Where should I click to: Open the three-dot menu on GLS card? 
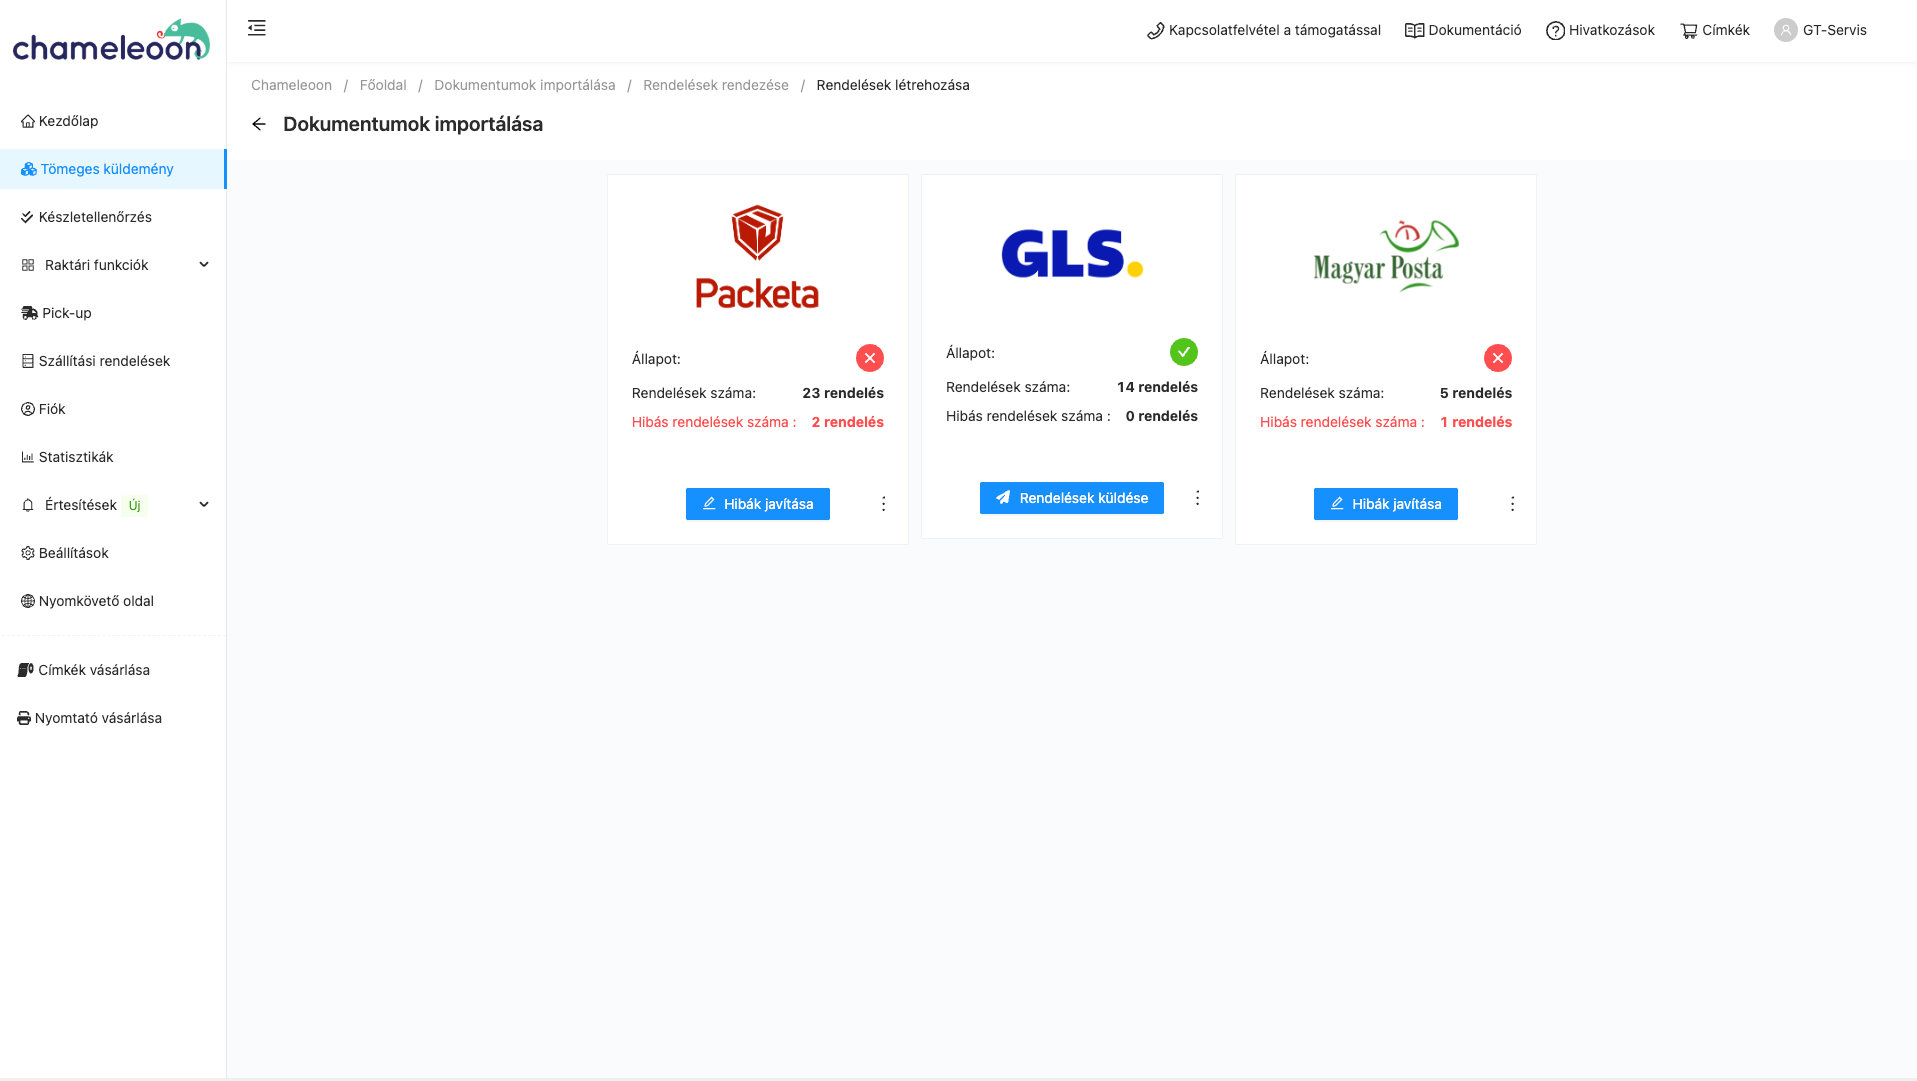click(x=1197, y=498)
